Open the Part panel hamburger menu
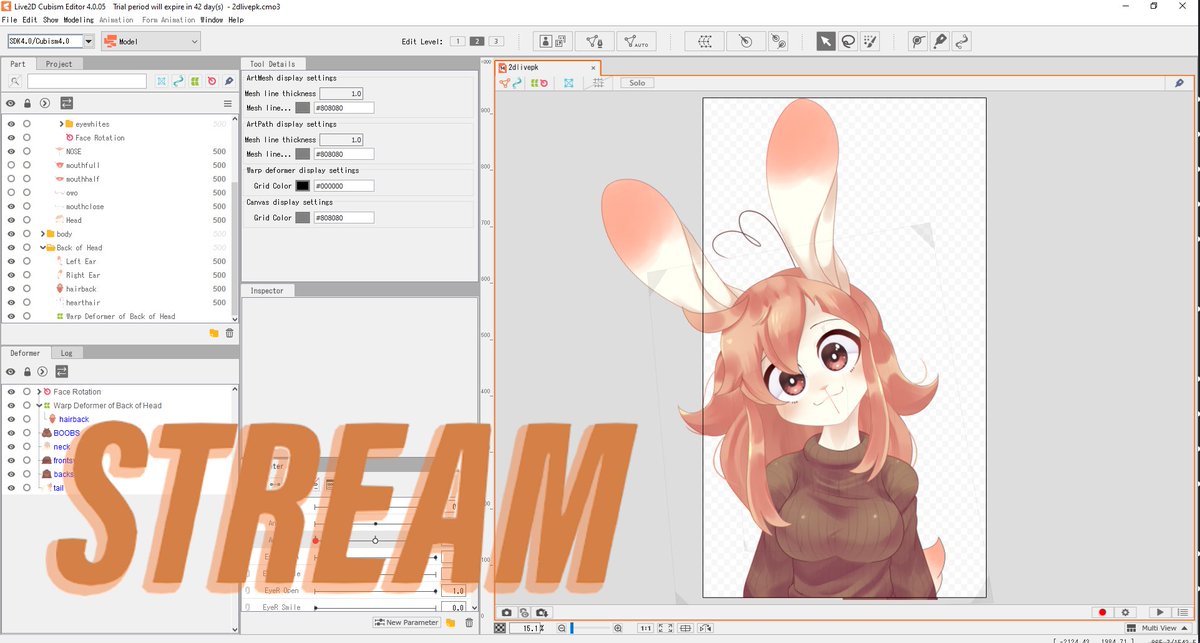The image size is (1200, 643). click(227, 103)
